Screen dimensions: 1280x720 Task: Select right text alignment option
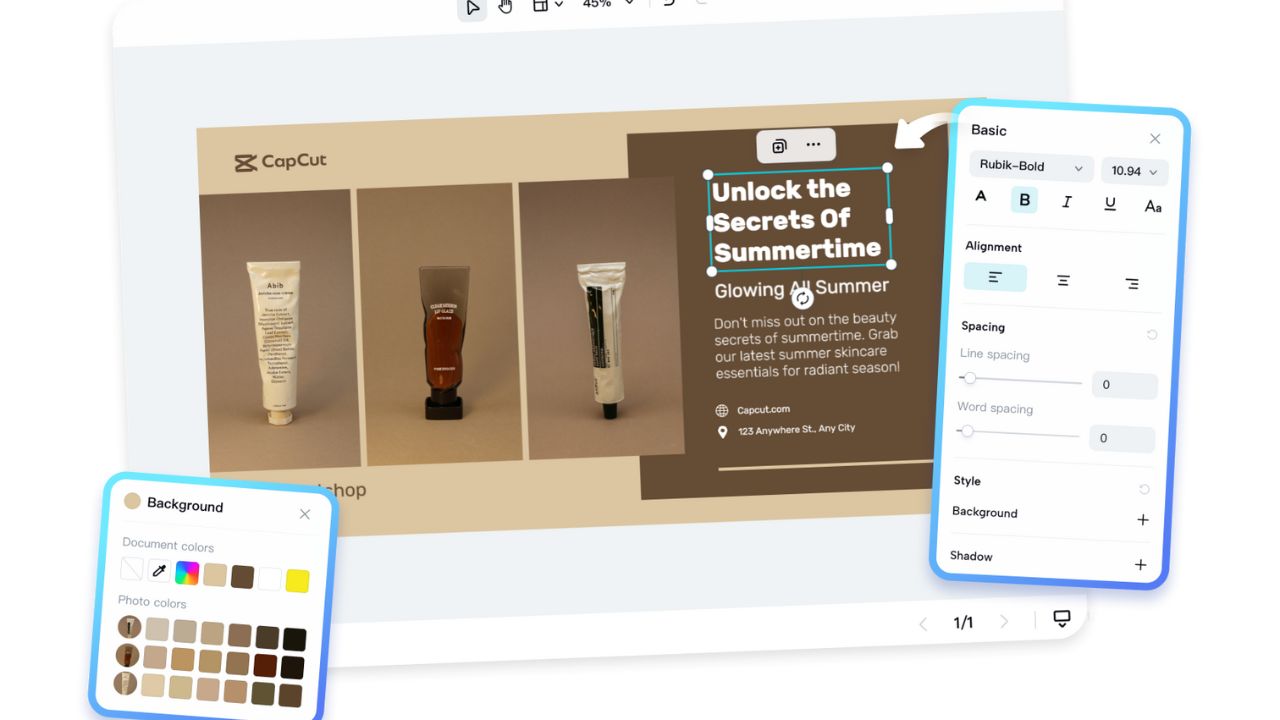pos(1131,283)
